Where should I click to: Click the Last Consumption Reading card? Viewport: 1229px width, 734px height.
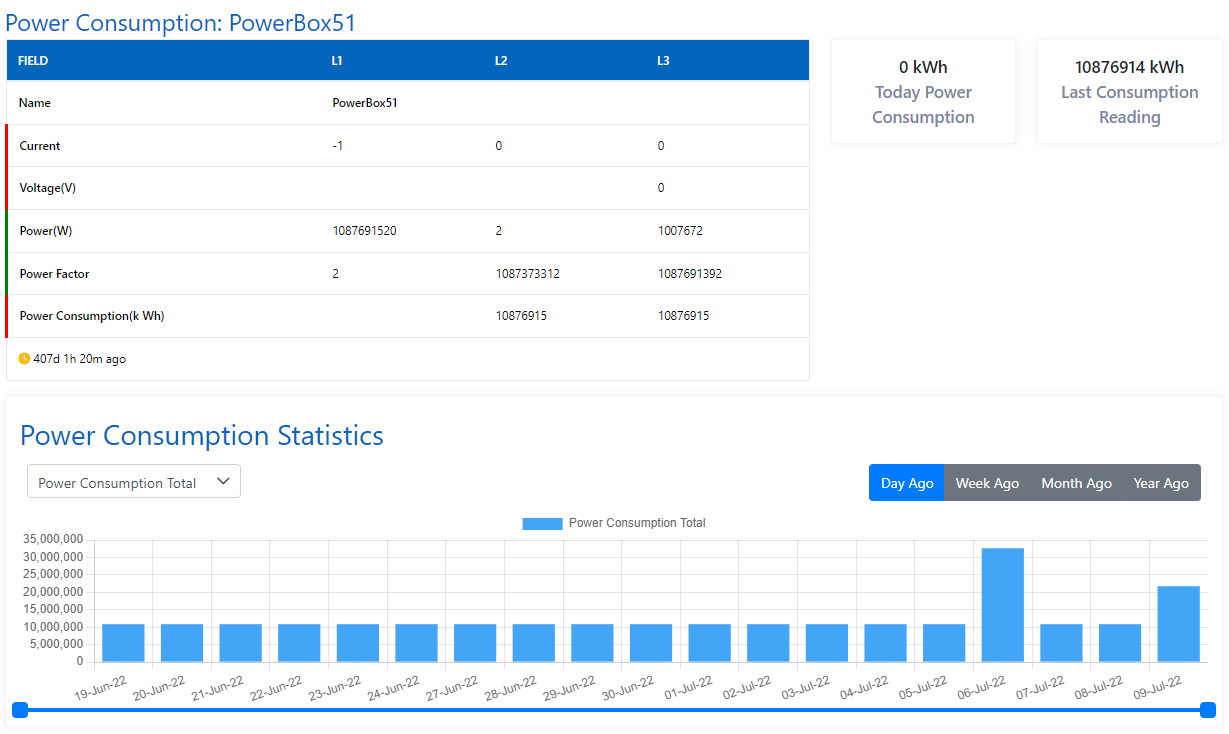tap(1129, 90)
